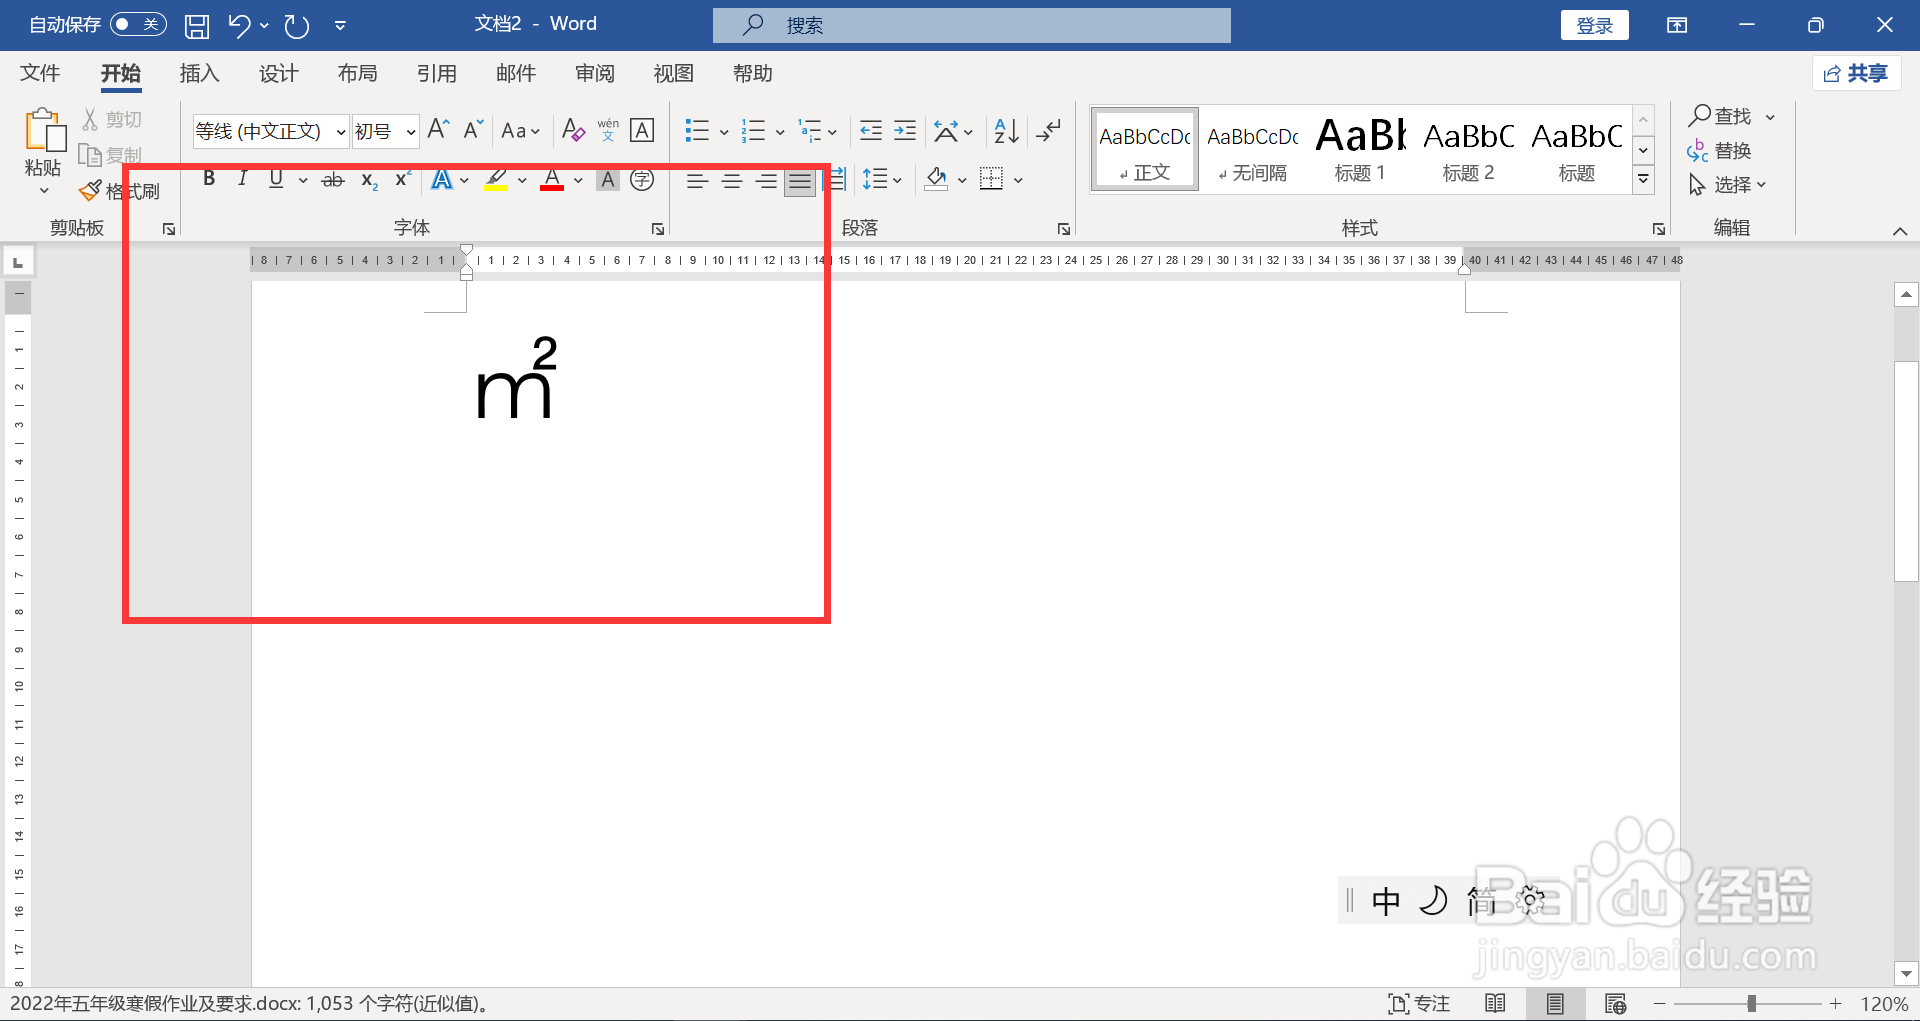Viewport: 1920px width, 1021px height.
Task: Click the search (搜索) box
Action: click(x=971, y=25)
